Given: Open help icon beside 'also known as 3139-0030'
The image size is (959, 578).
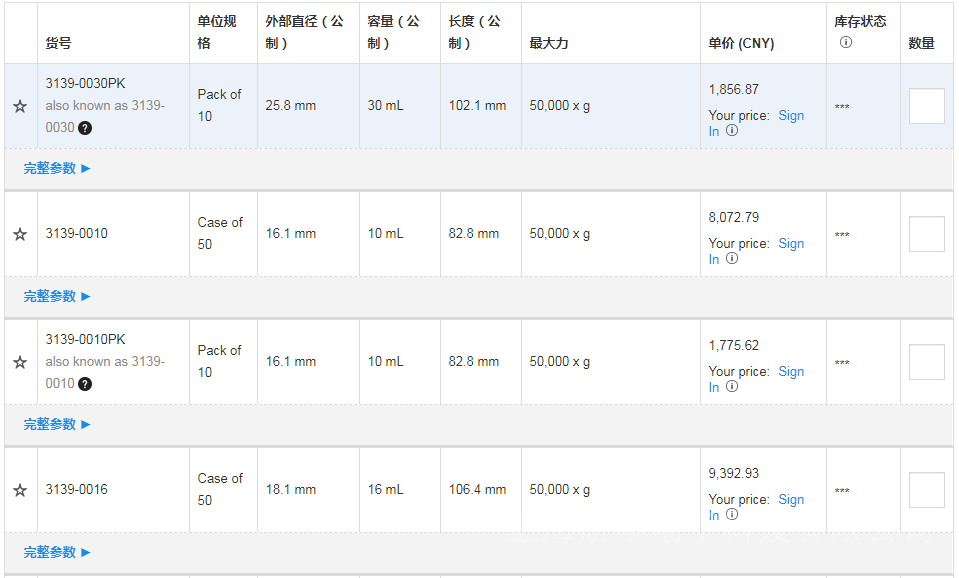Looking at the screenshot, I should (85, 128).
